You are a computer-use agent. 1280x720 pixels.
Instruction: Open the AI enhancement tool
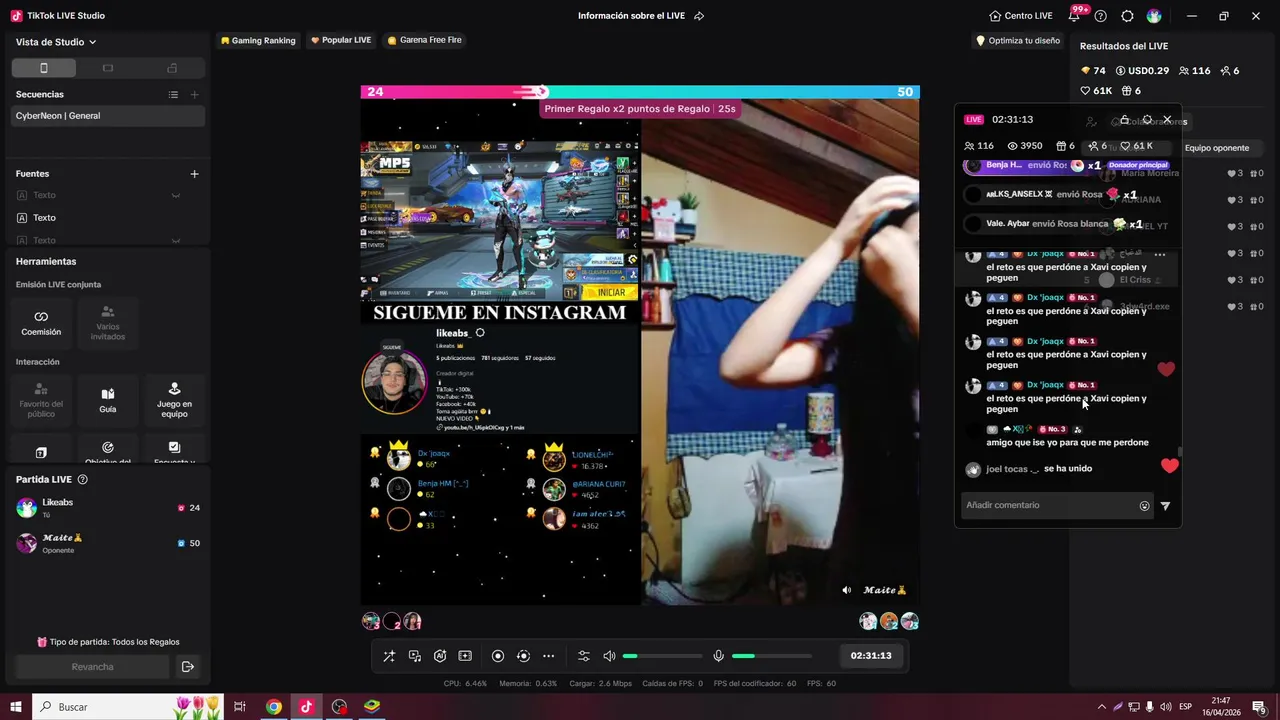coord(440,656)
